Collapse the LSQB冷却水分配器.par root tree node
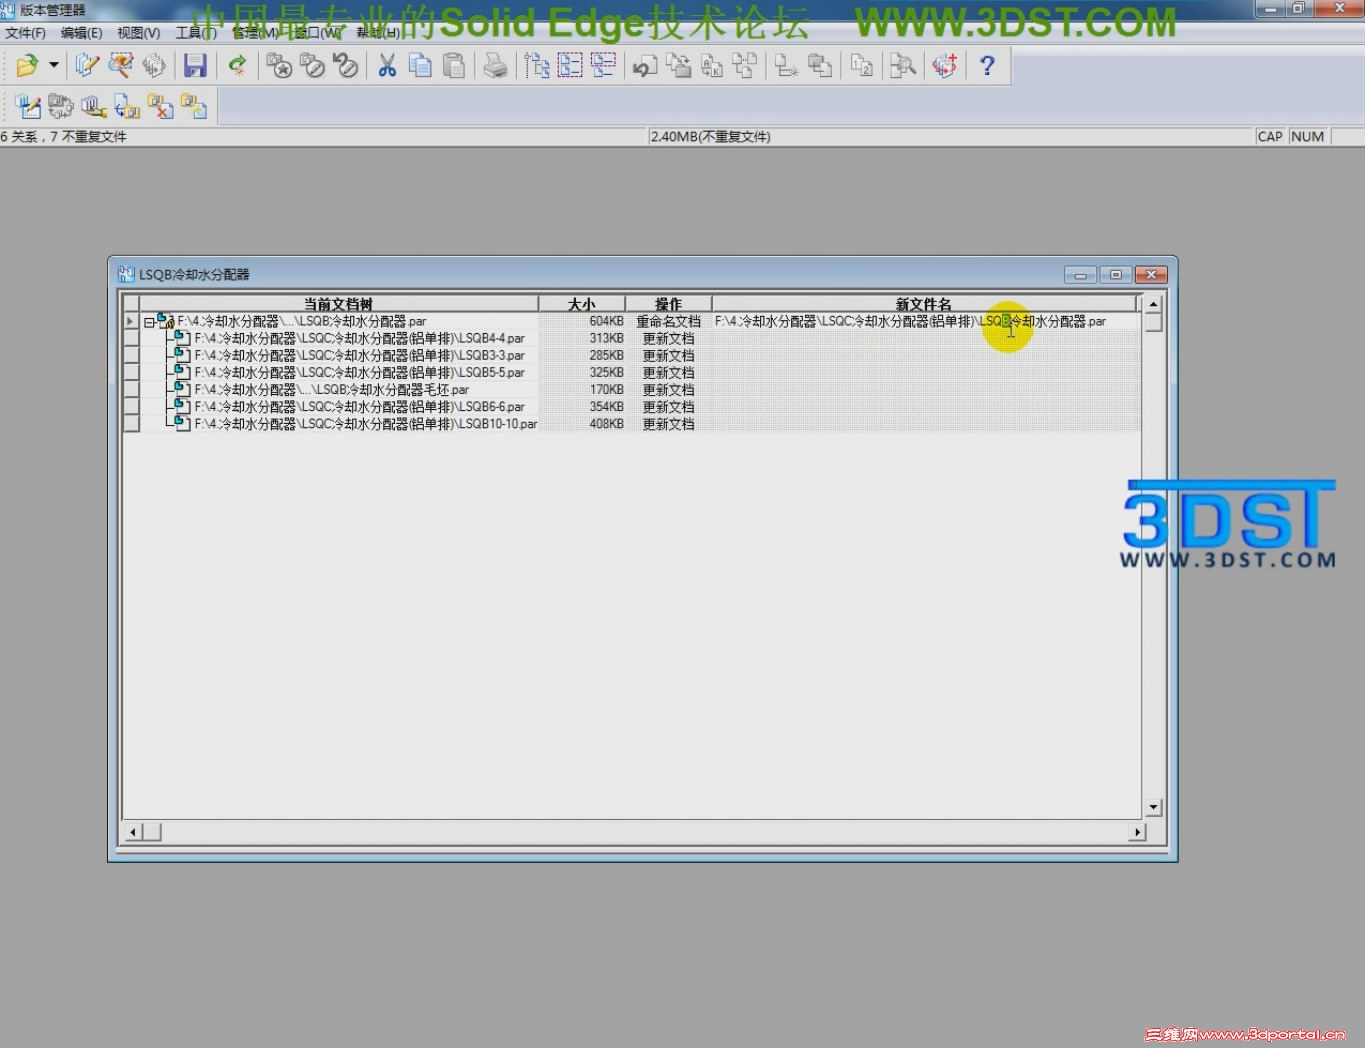The height and width of the screenshot is (1048, 1365). 149,322
